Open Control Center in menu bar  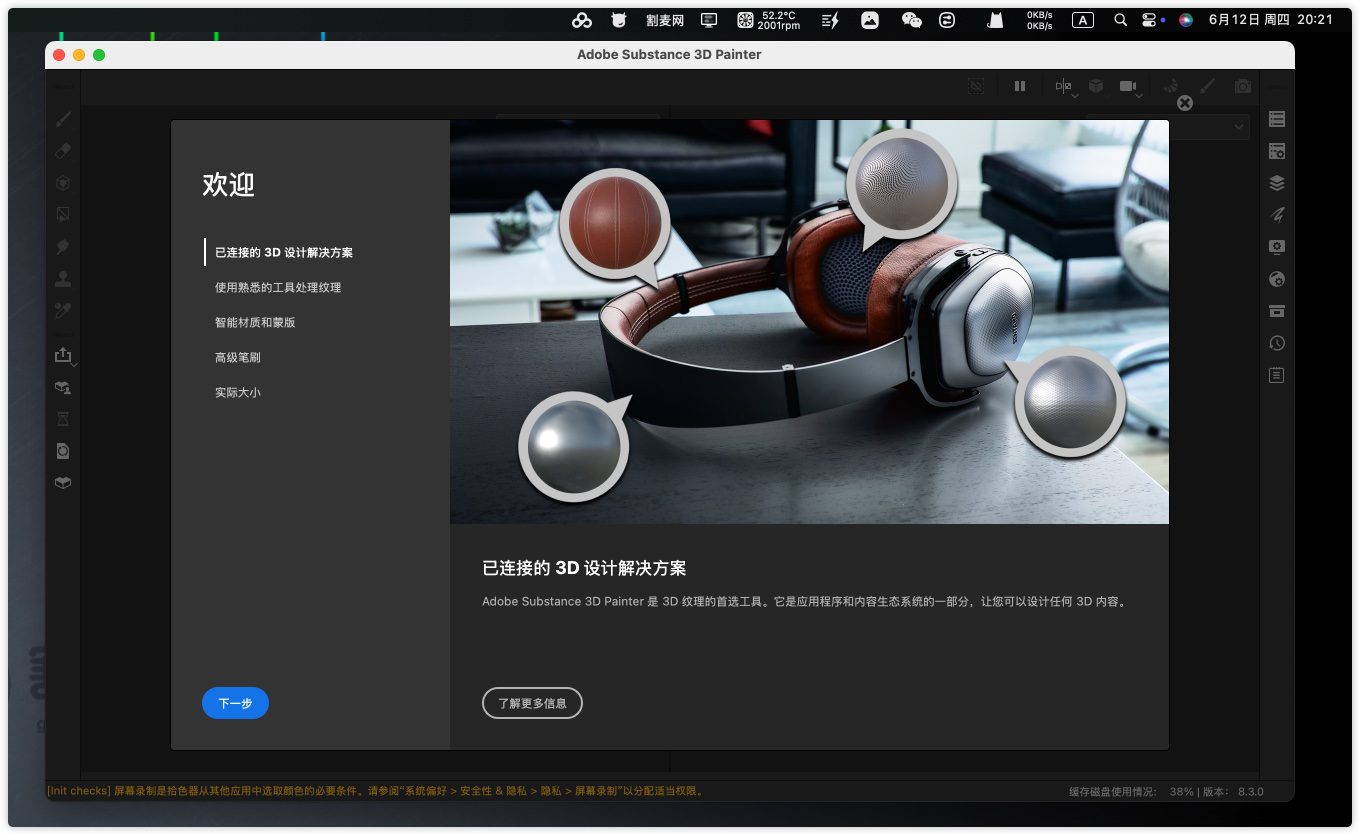pyautogui.click(x=1150, y=20)
